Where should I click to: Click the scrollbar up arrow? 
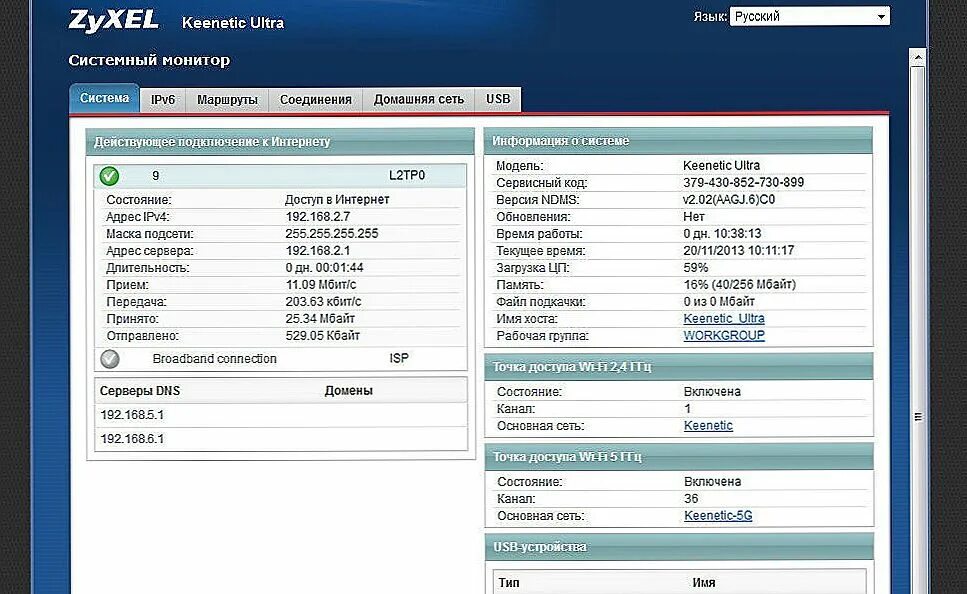[918, 57]
